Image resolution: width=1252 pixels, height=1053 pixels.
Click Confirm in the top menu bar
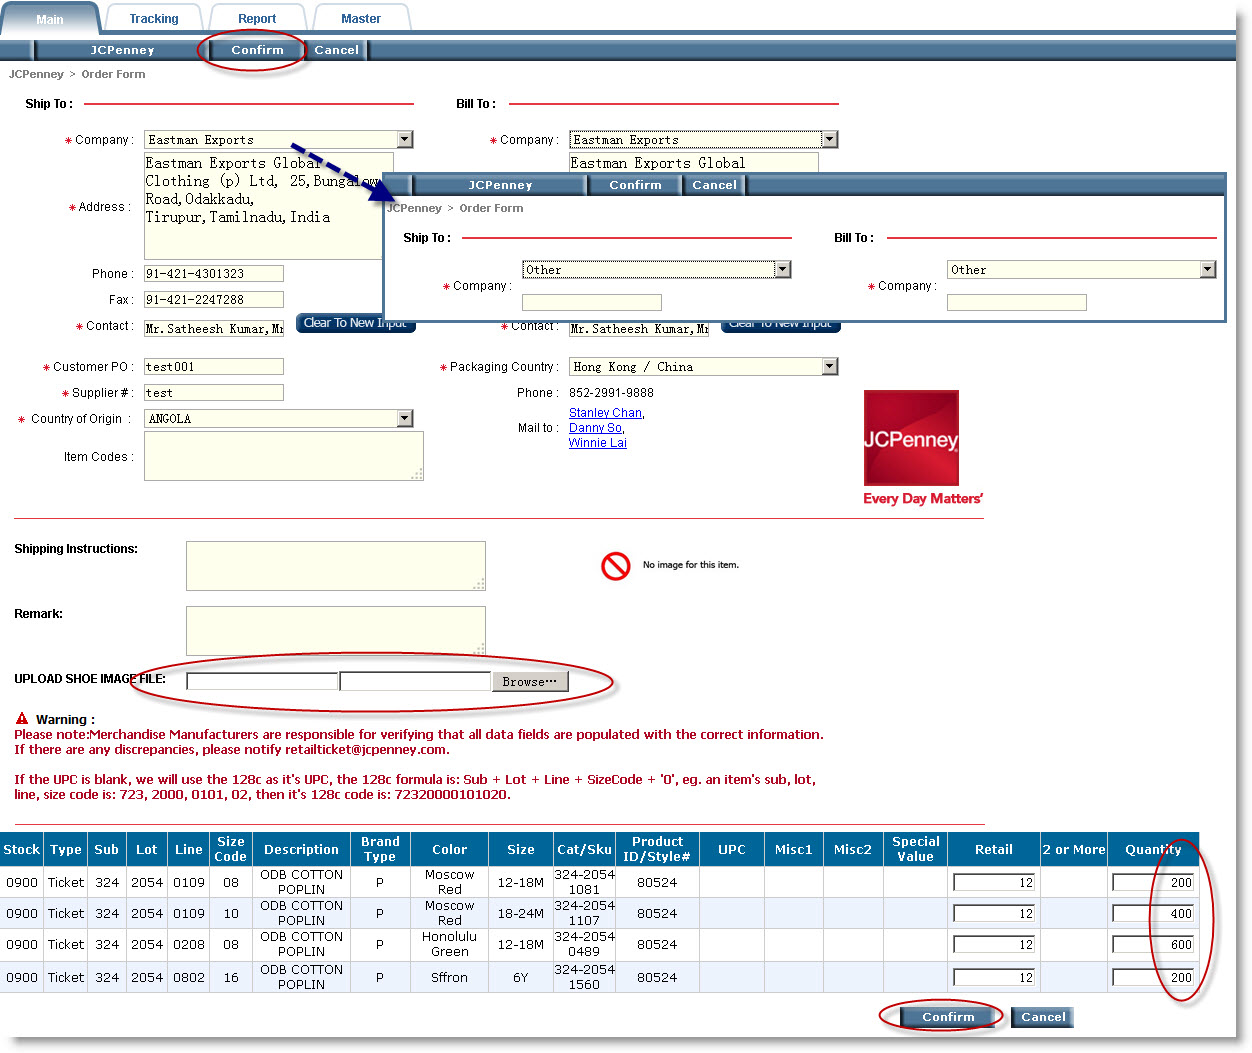(258, 50)
